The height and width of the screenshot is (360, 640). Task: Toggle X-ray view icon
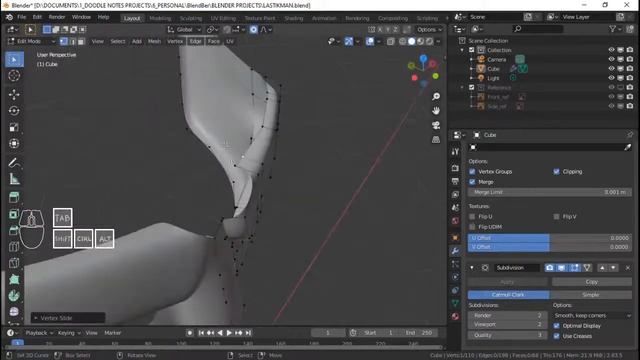coord(391,41)
